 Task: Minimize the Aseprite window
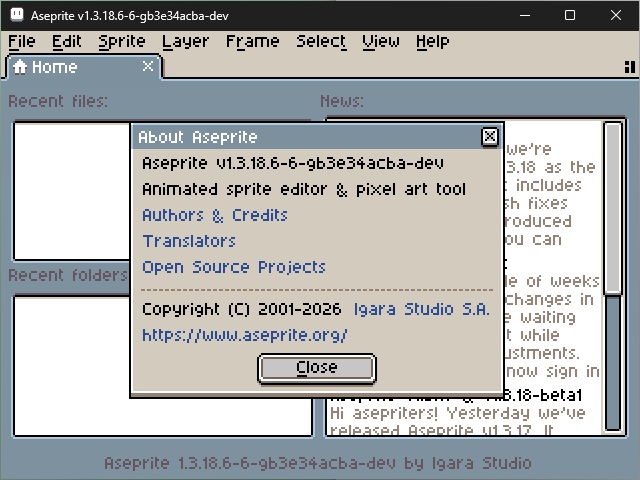click(525, 15)
